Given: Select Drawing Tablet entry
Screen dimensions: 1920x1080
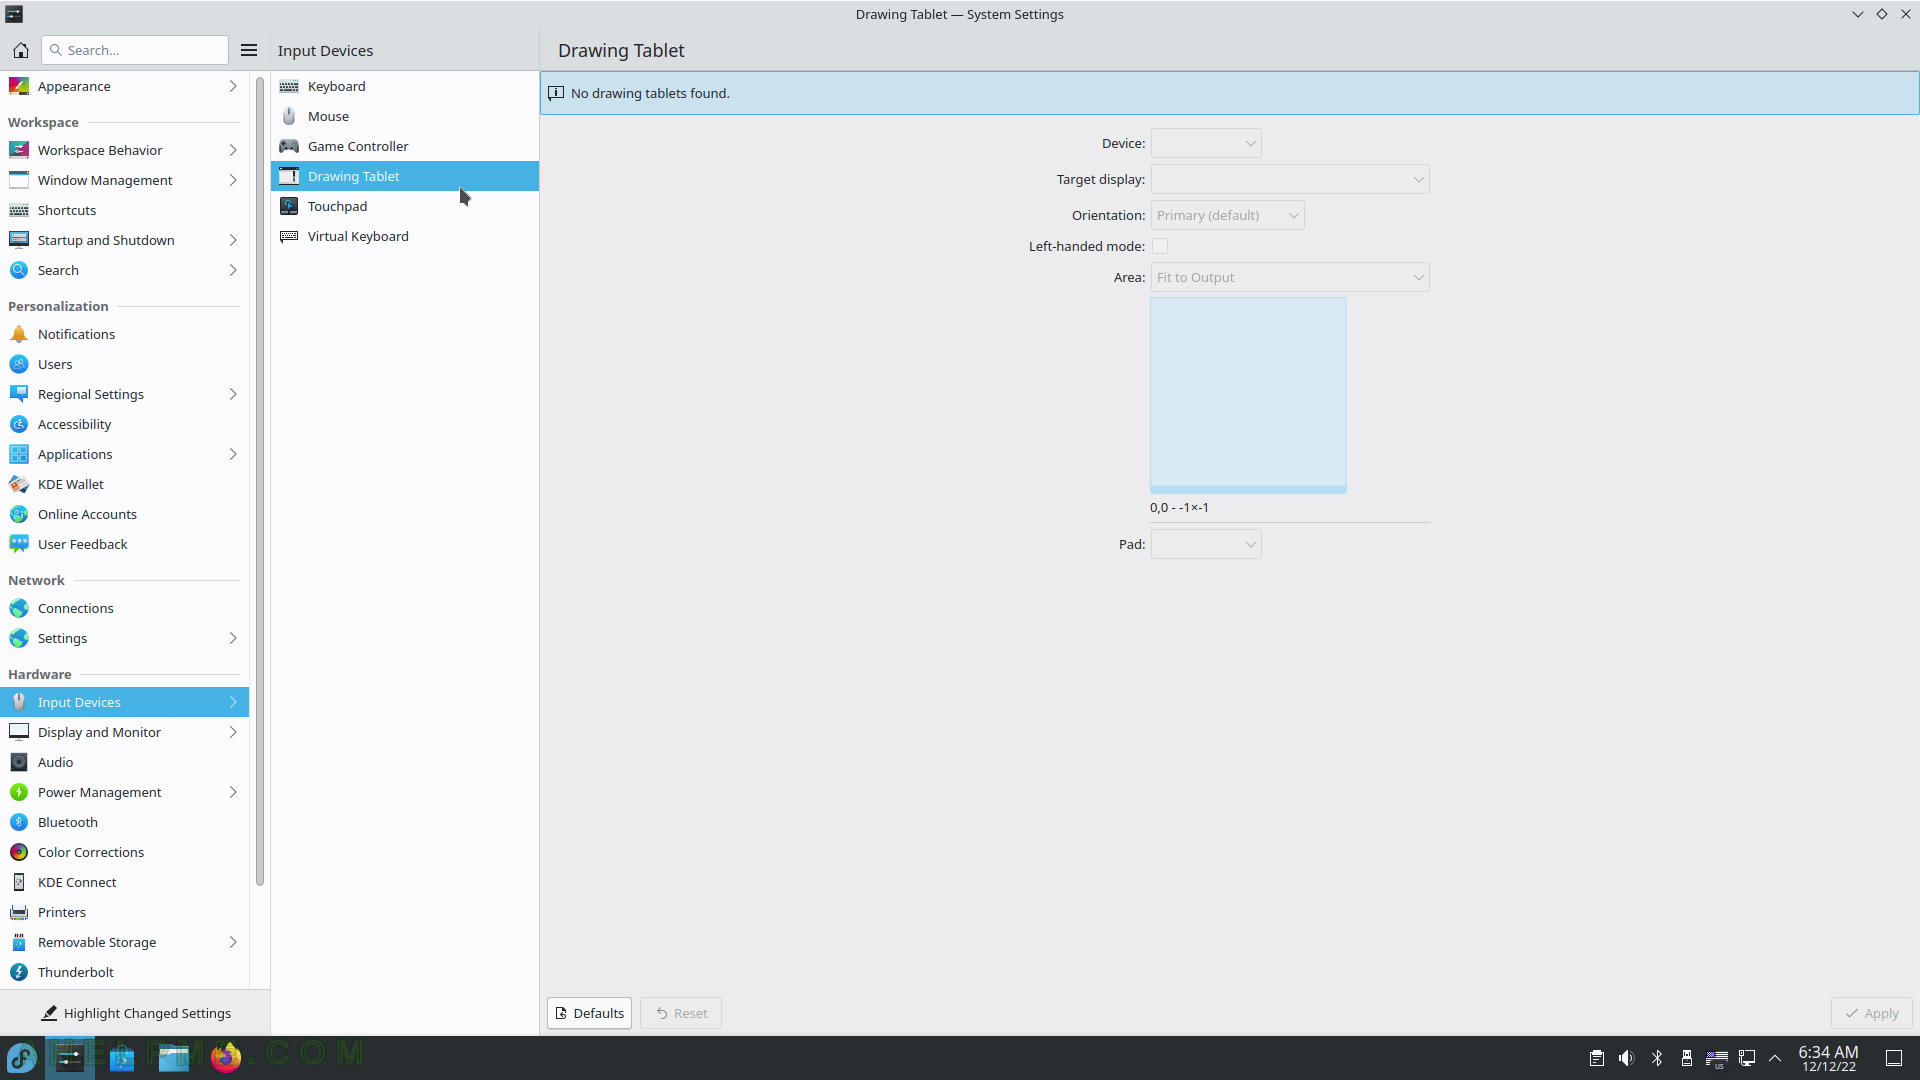Looking at the screenshot, I should point(405,176).
